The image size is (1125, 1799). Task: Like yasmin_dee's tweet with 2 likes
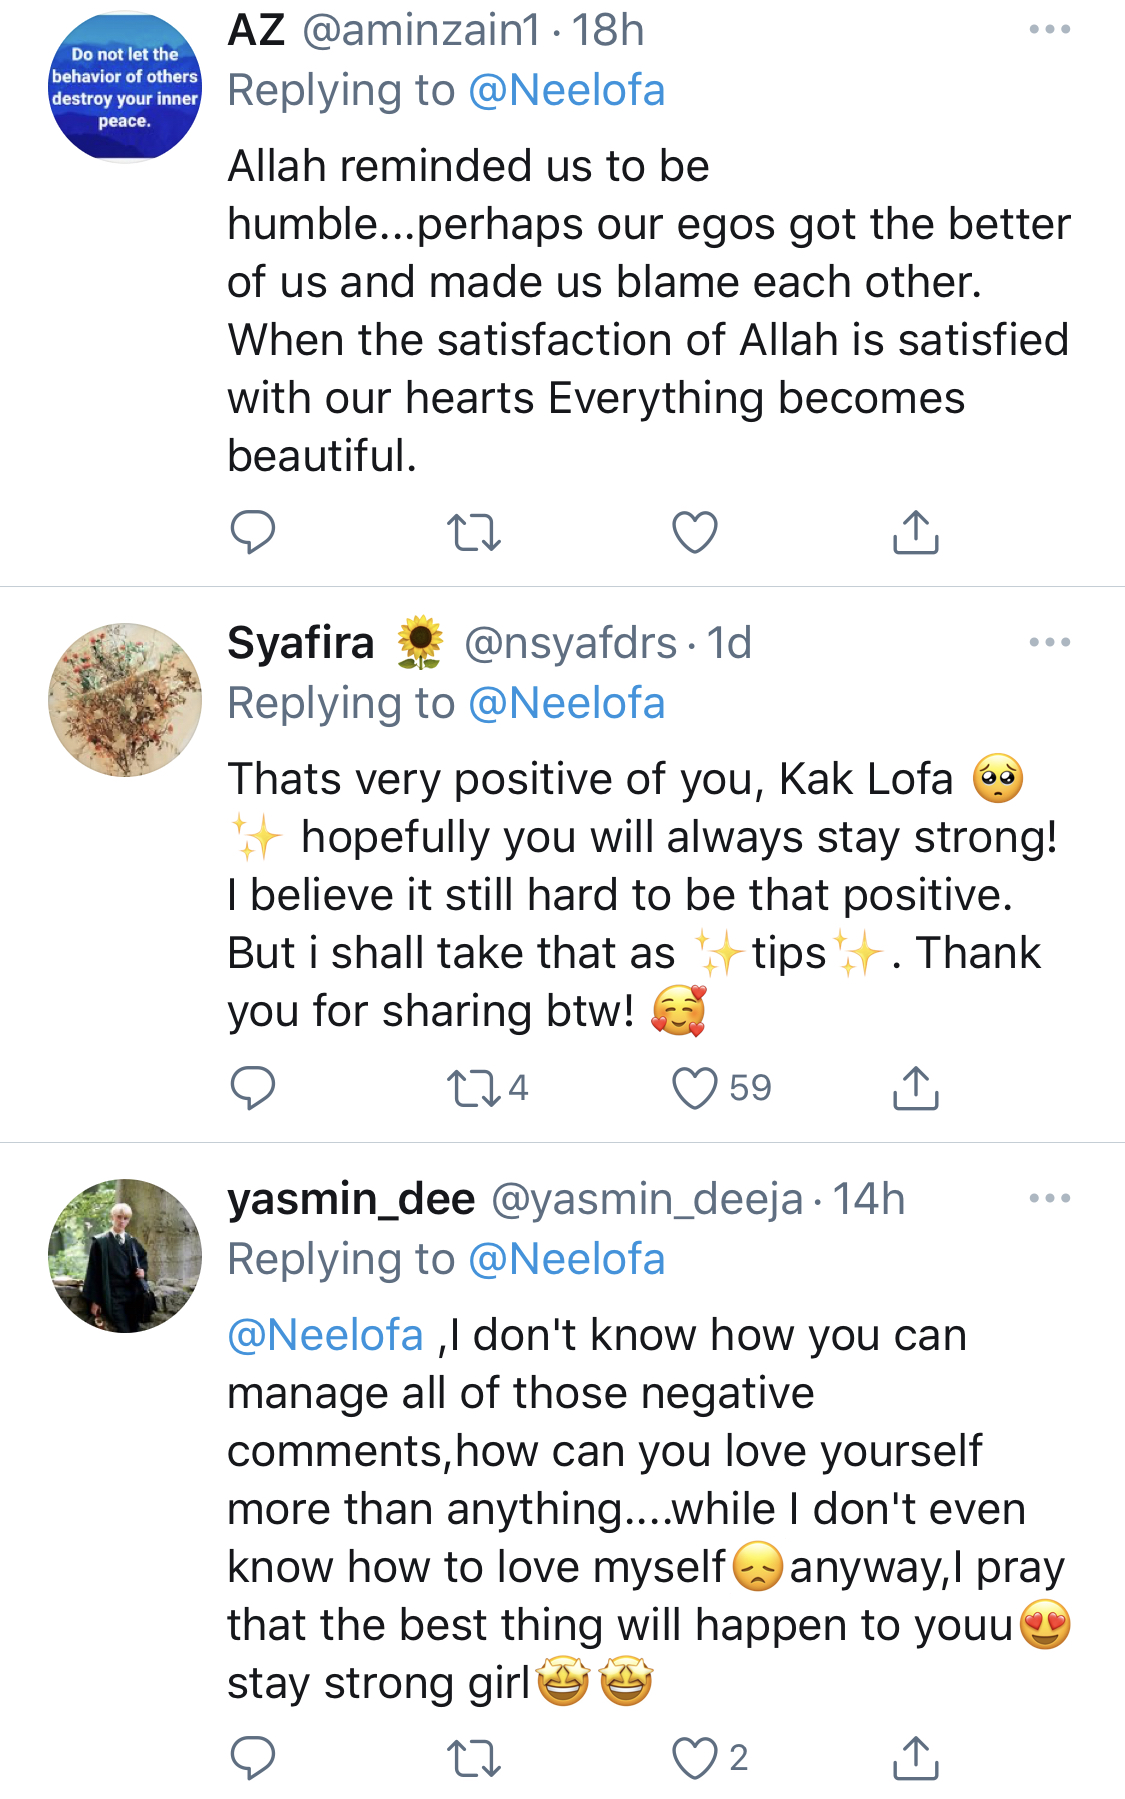pos(694,1758)
